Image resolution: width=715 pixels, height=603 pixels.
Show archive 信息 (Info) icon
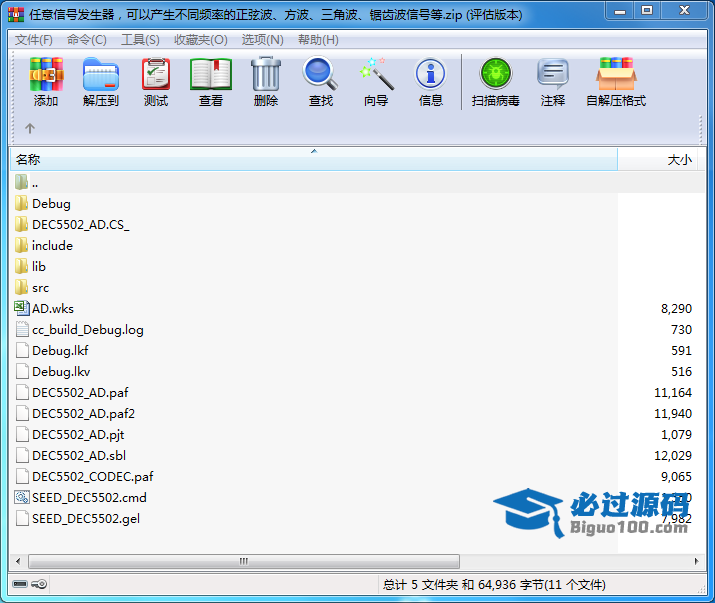pos(430,74)
